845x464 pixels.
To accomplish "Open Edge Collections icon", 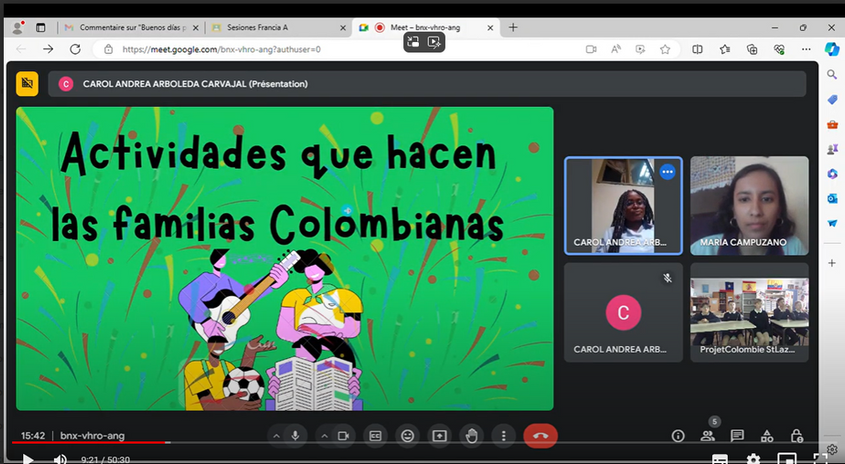I will (752, 49).
